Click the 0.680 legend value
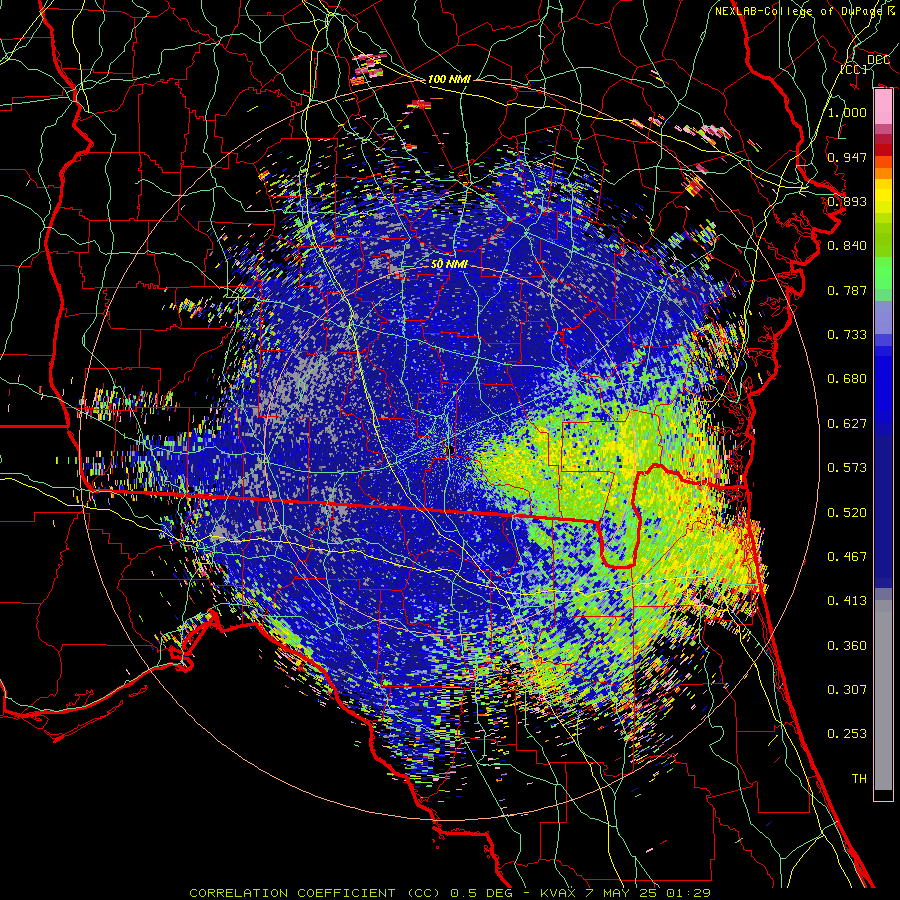This screenshot has height=900, width=900. (847, 379)
